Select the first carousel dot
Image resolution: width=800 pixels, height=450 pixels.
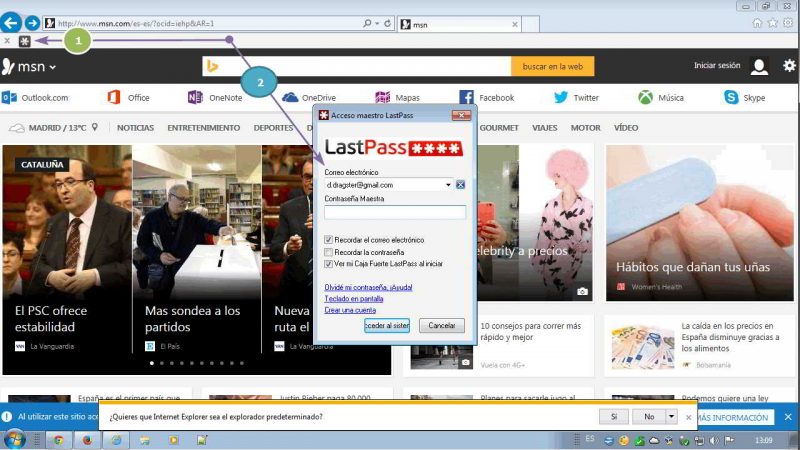(x=152, y=363)
